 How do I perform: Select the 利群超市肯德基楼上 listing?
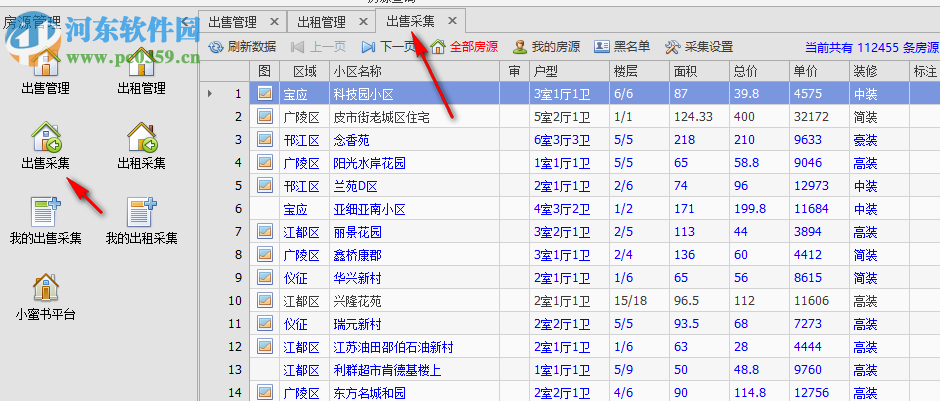click(x=387, y=370)
